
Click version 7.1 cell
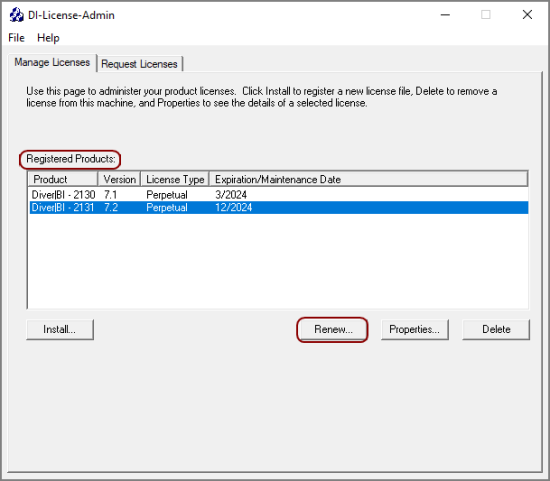[x=110, y=195]
